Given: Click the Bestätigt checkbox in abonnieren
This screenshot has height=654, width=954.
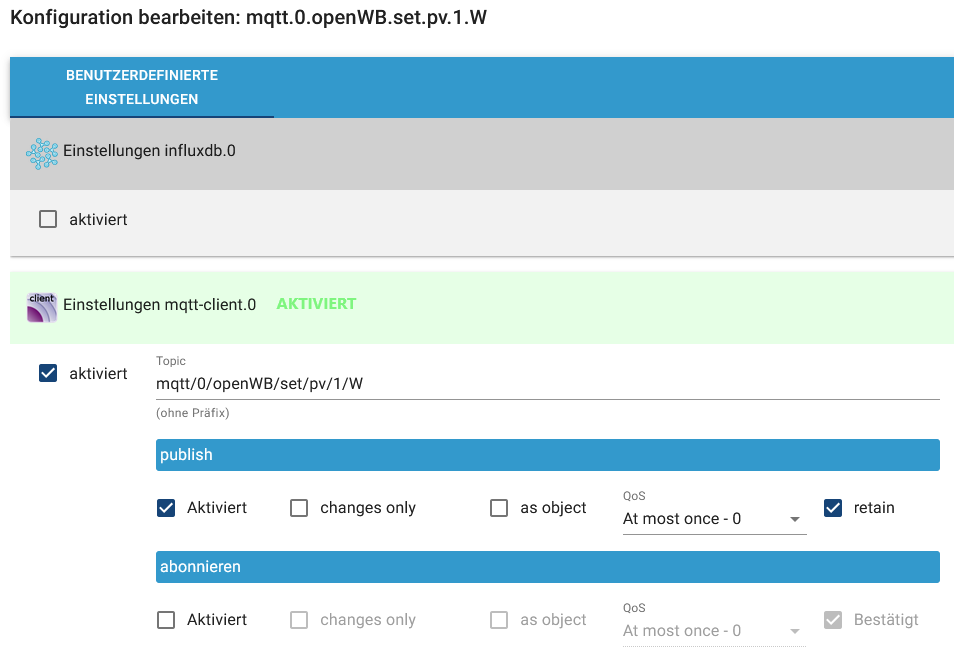Looking at the screenshot, I should (x=833, y=620).
